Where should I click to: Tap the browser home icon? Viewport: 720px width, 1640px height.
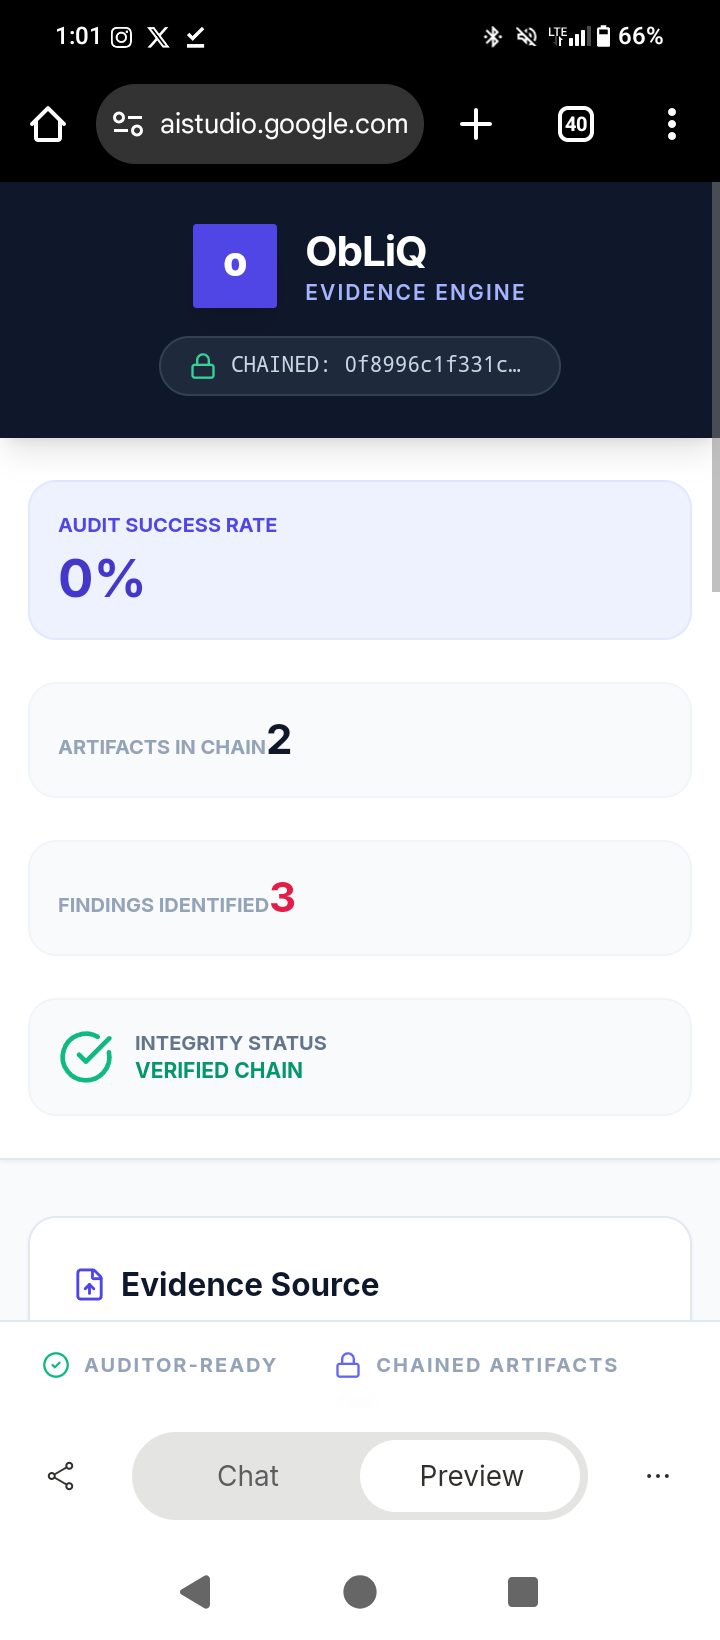click(x=48, y=124)
